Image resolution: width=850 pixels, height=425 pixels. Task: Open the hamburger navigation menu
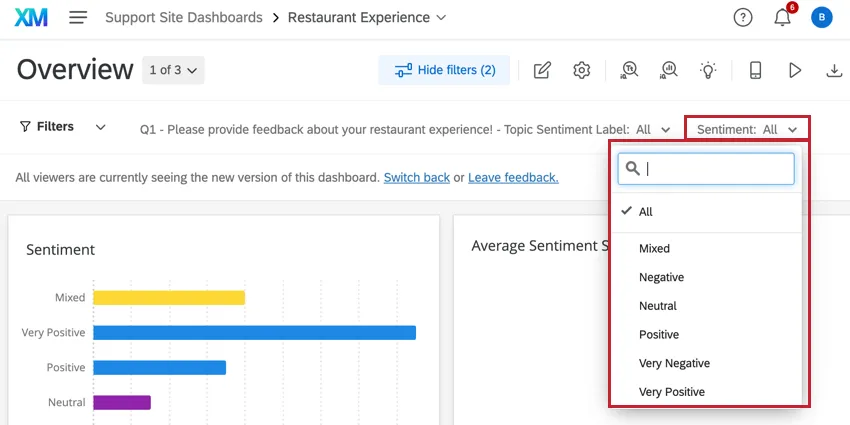point(78,18)
